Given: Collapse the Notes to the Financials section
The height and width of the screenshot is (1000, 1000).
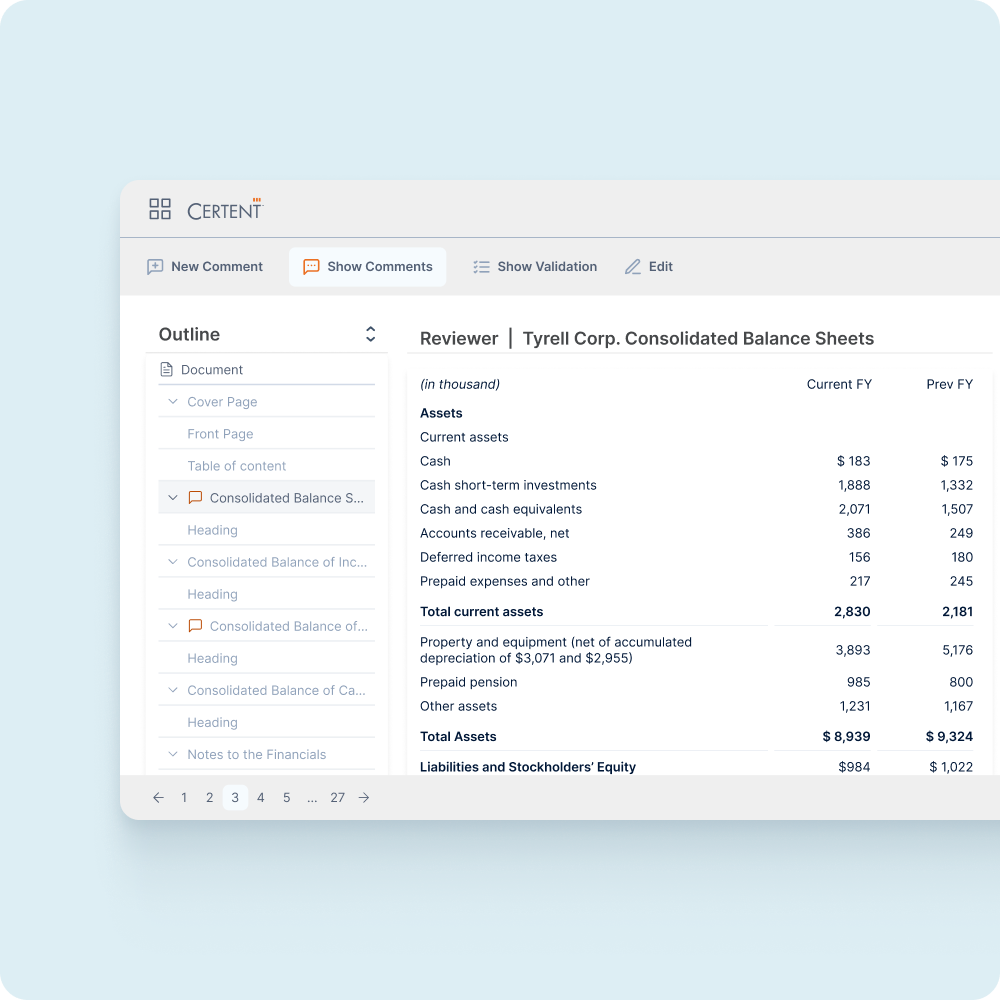Looking at the screenshot, I should tap(171, 754).
